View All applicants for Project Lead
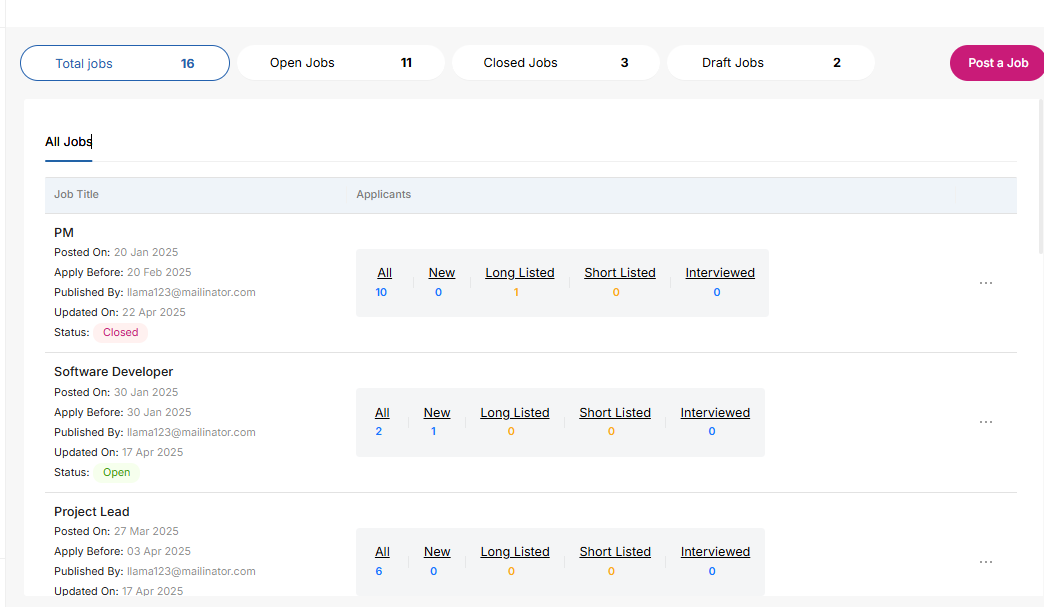 coord(382,552)
